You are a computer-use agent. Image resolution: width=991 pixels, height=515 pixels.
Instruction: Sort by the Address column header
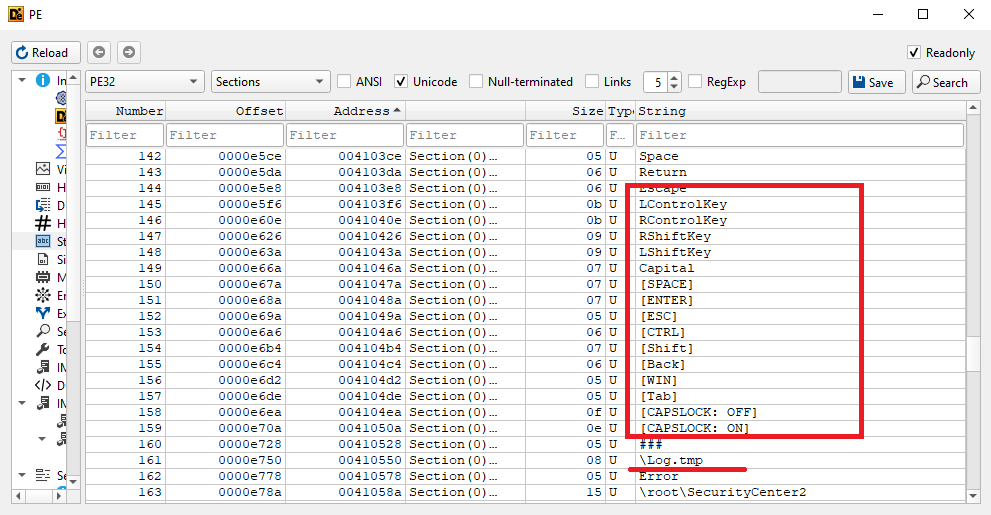point(345,111)
